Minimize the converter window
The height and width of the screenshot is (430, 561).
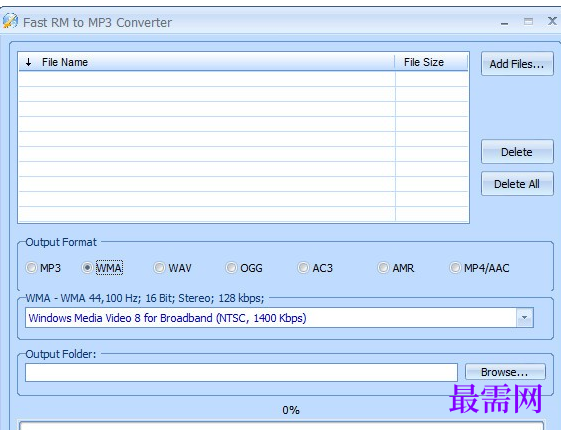click(x=504, y=23)
